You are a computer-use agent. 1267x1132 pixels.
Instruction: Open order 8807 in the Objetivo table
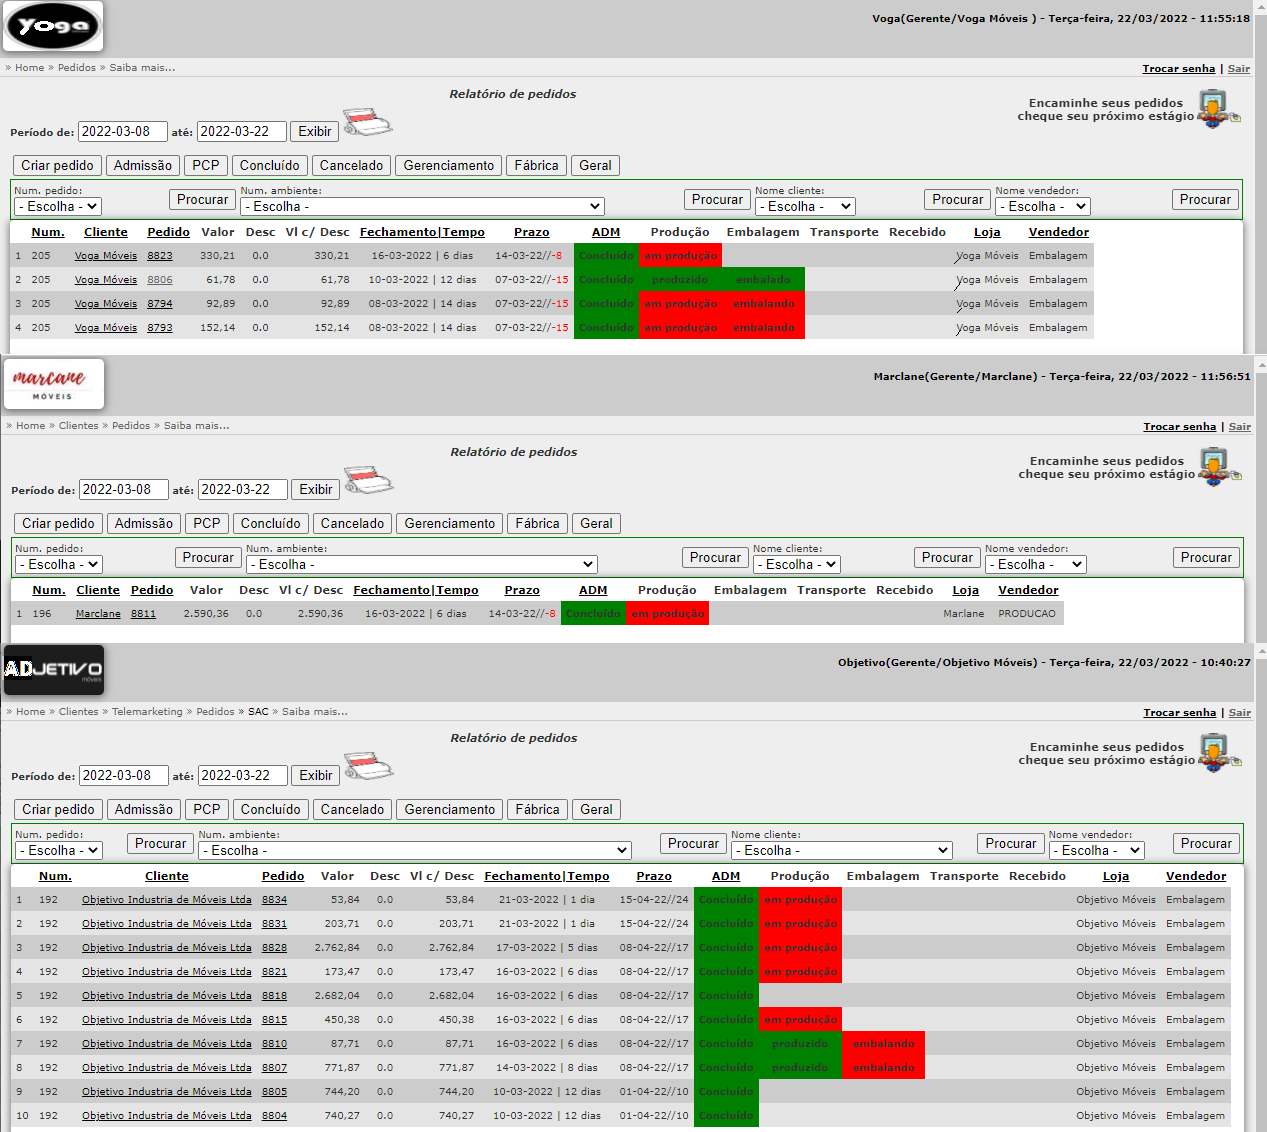click(274, 1068)
